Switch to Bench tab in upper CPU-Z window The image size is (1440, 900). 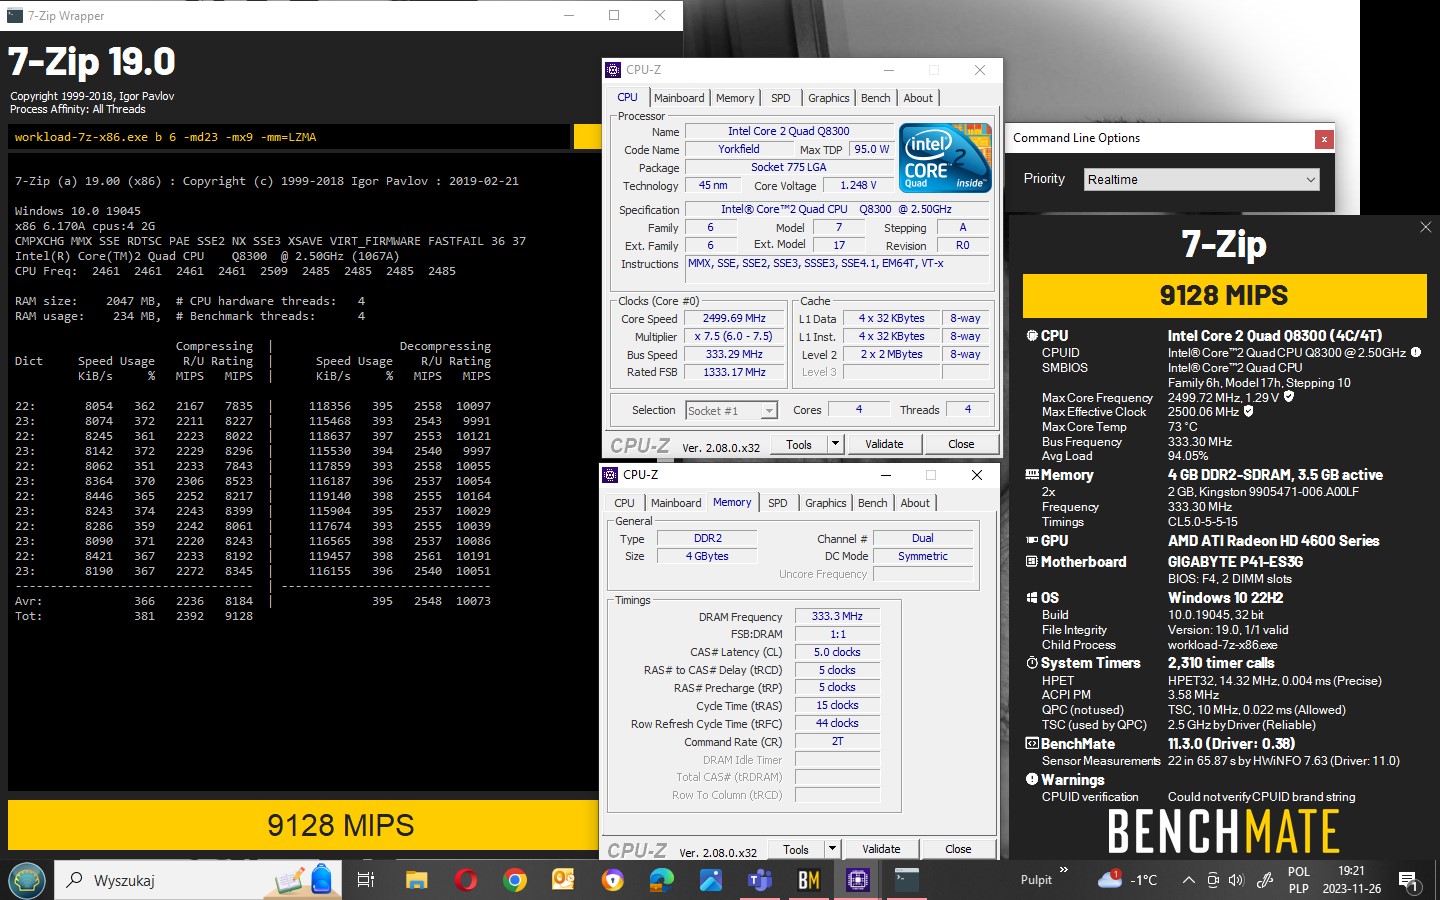(x=876, y=98)
